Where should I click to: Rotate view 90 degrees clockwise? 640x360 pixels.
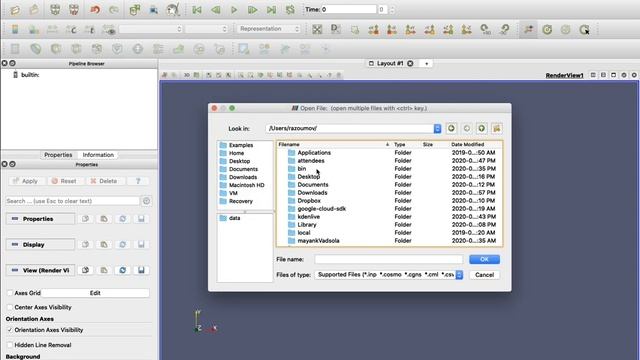tap(485, 29)
